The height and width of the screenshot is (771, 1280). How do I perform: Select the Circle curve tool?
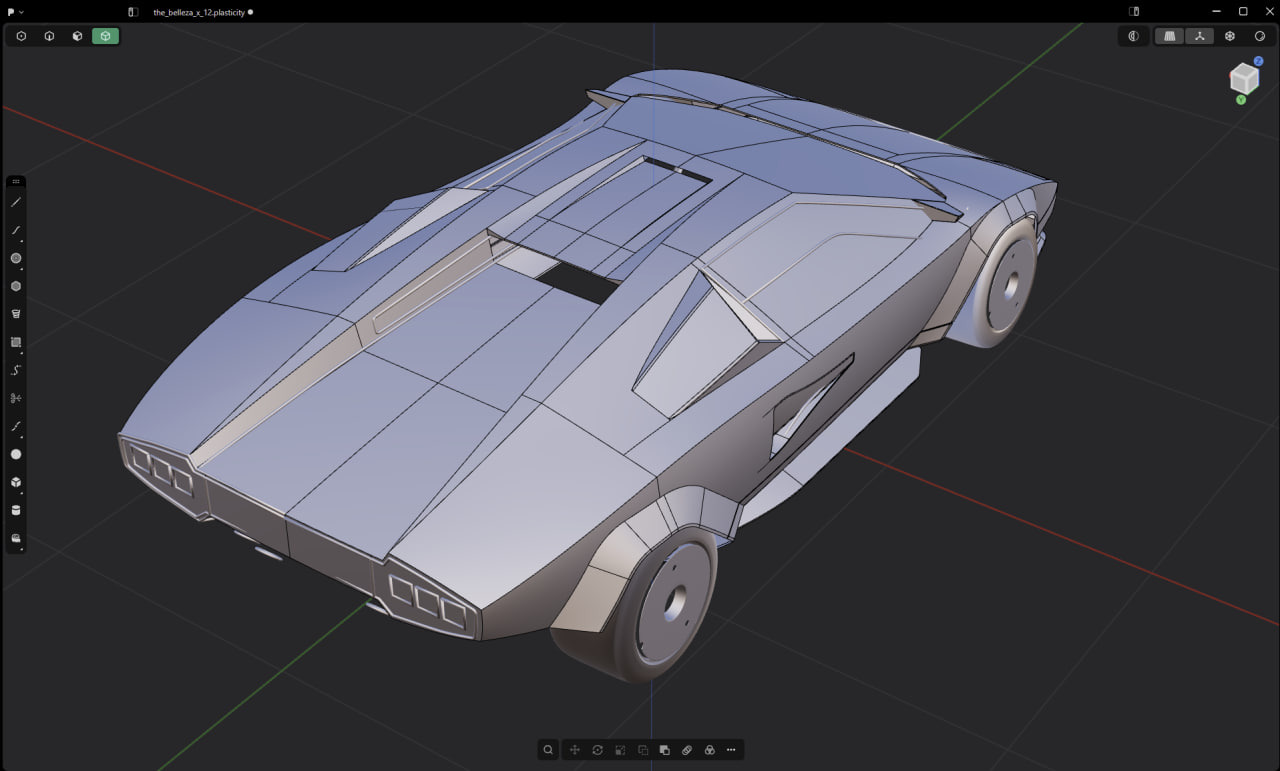[x=16, y=258]
